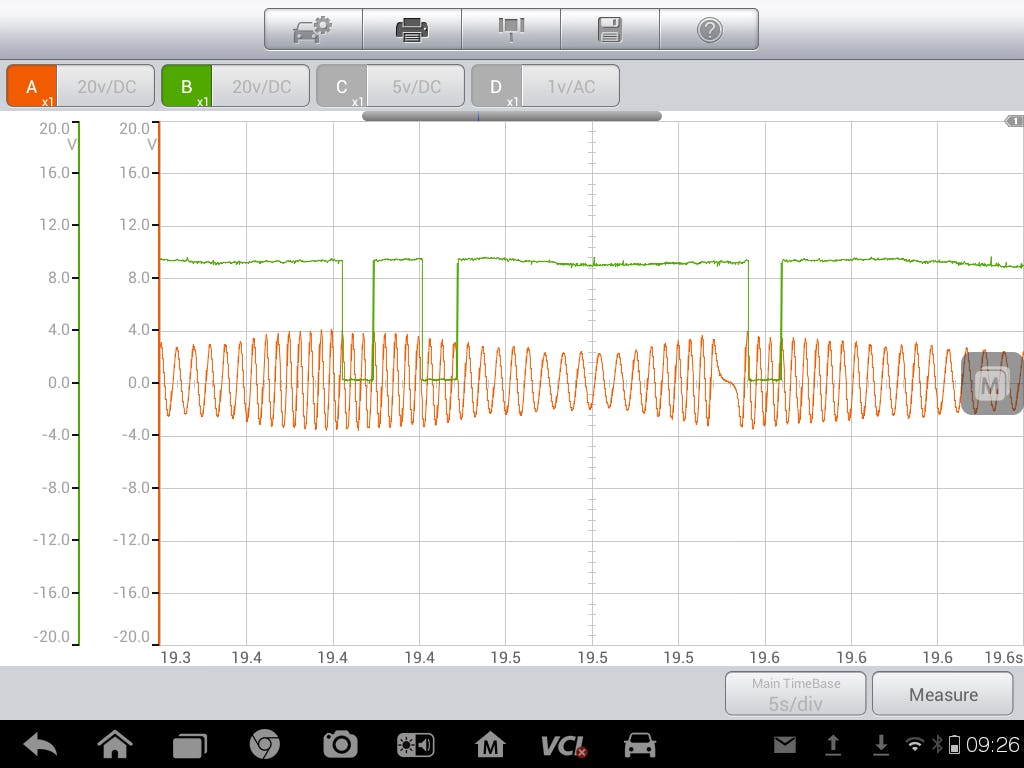Open the help question mark icon
1024x768 pixels.
709,30
